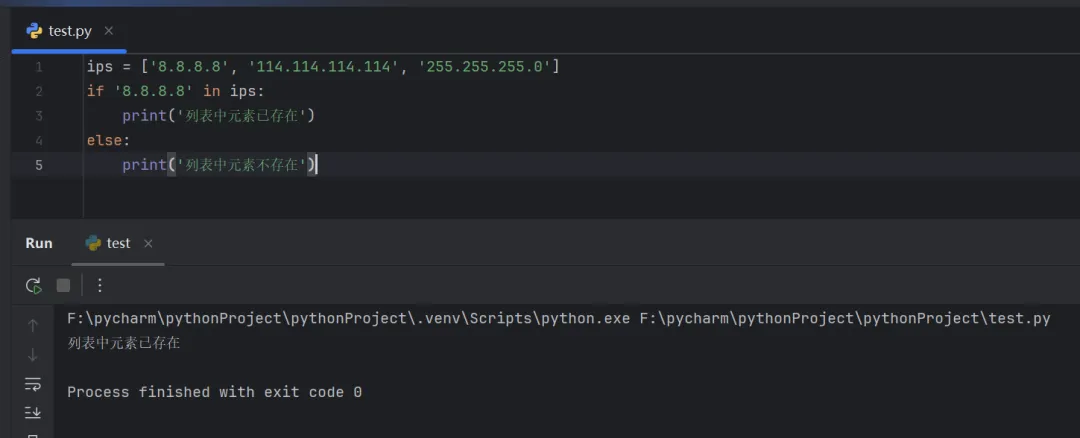Click the Stop process button

(x=63, y=285)
